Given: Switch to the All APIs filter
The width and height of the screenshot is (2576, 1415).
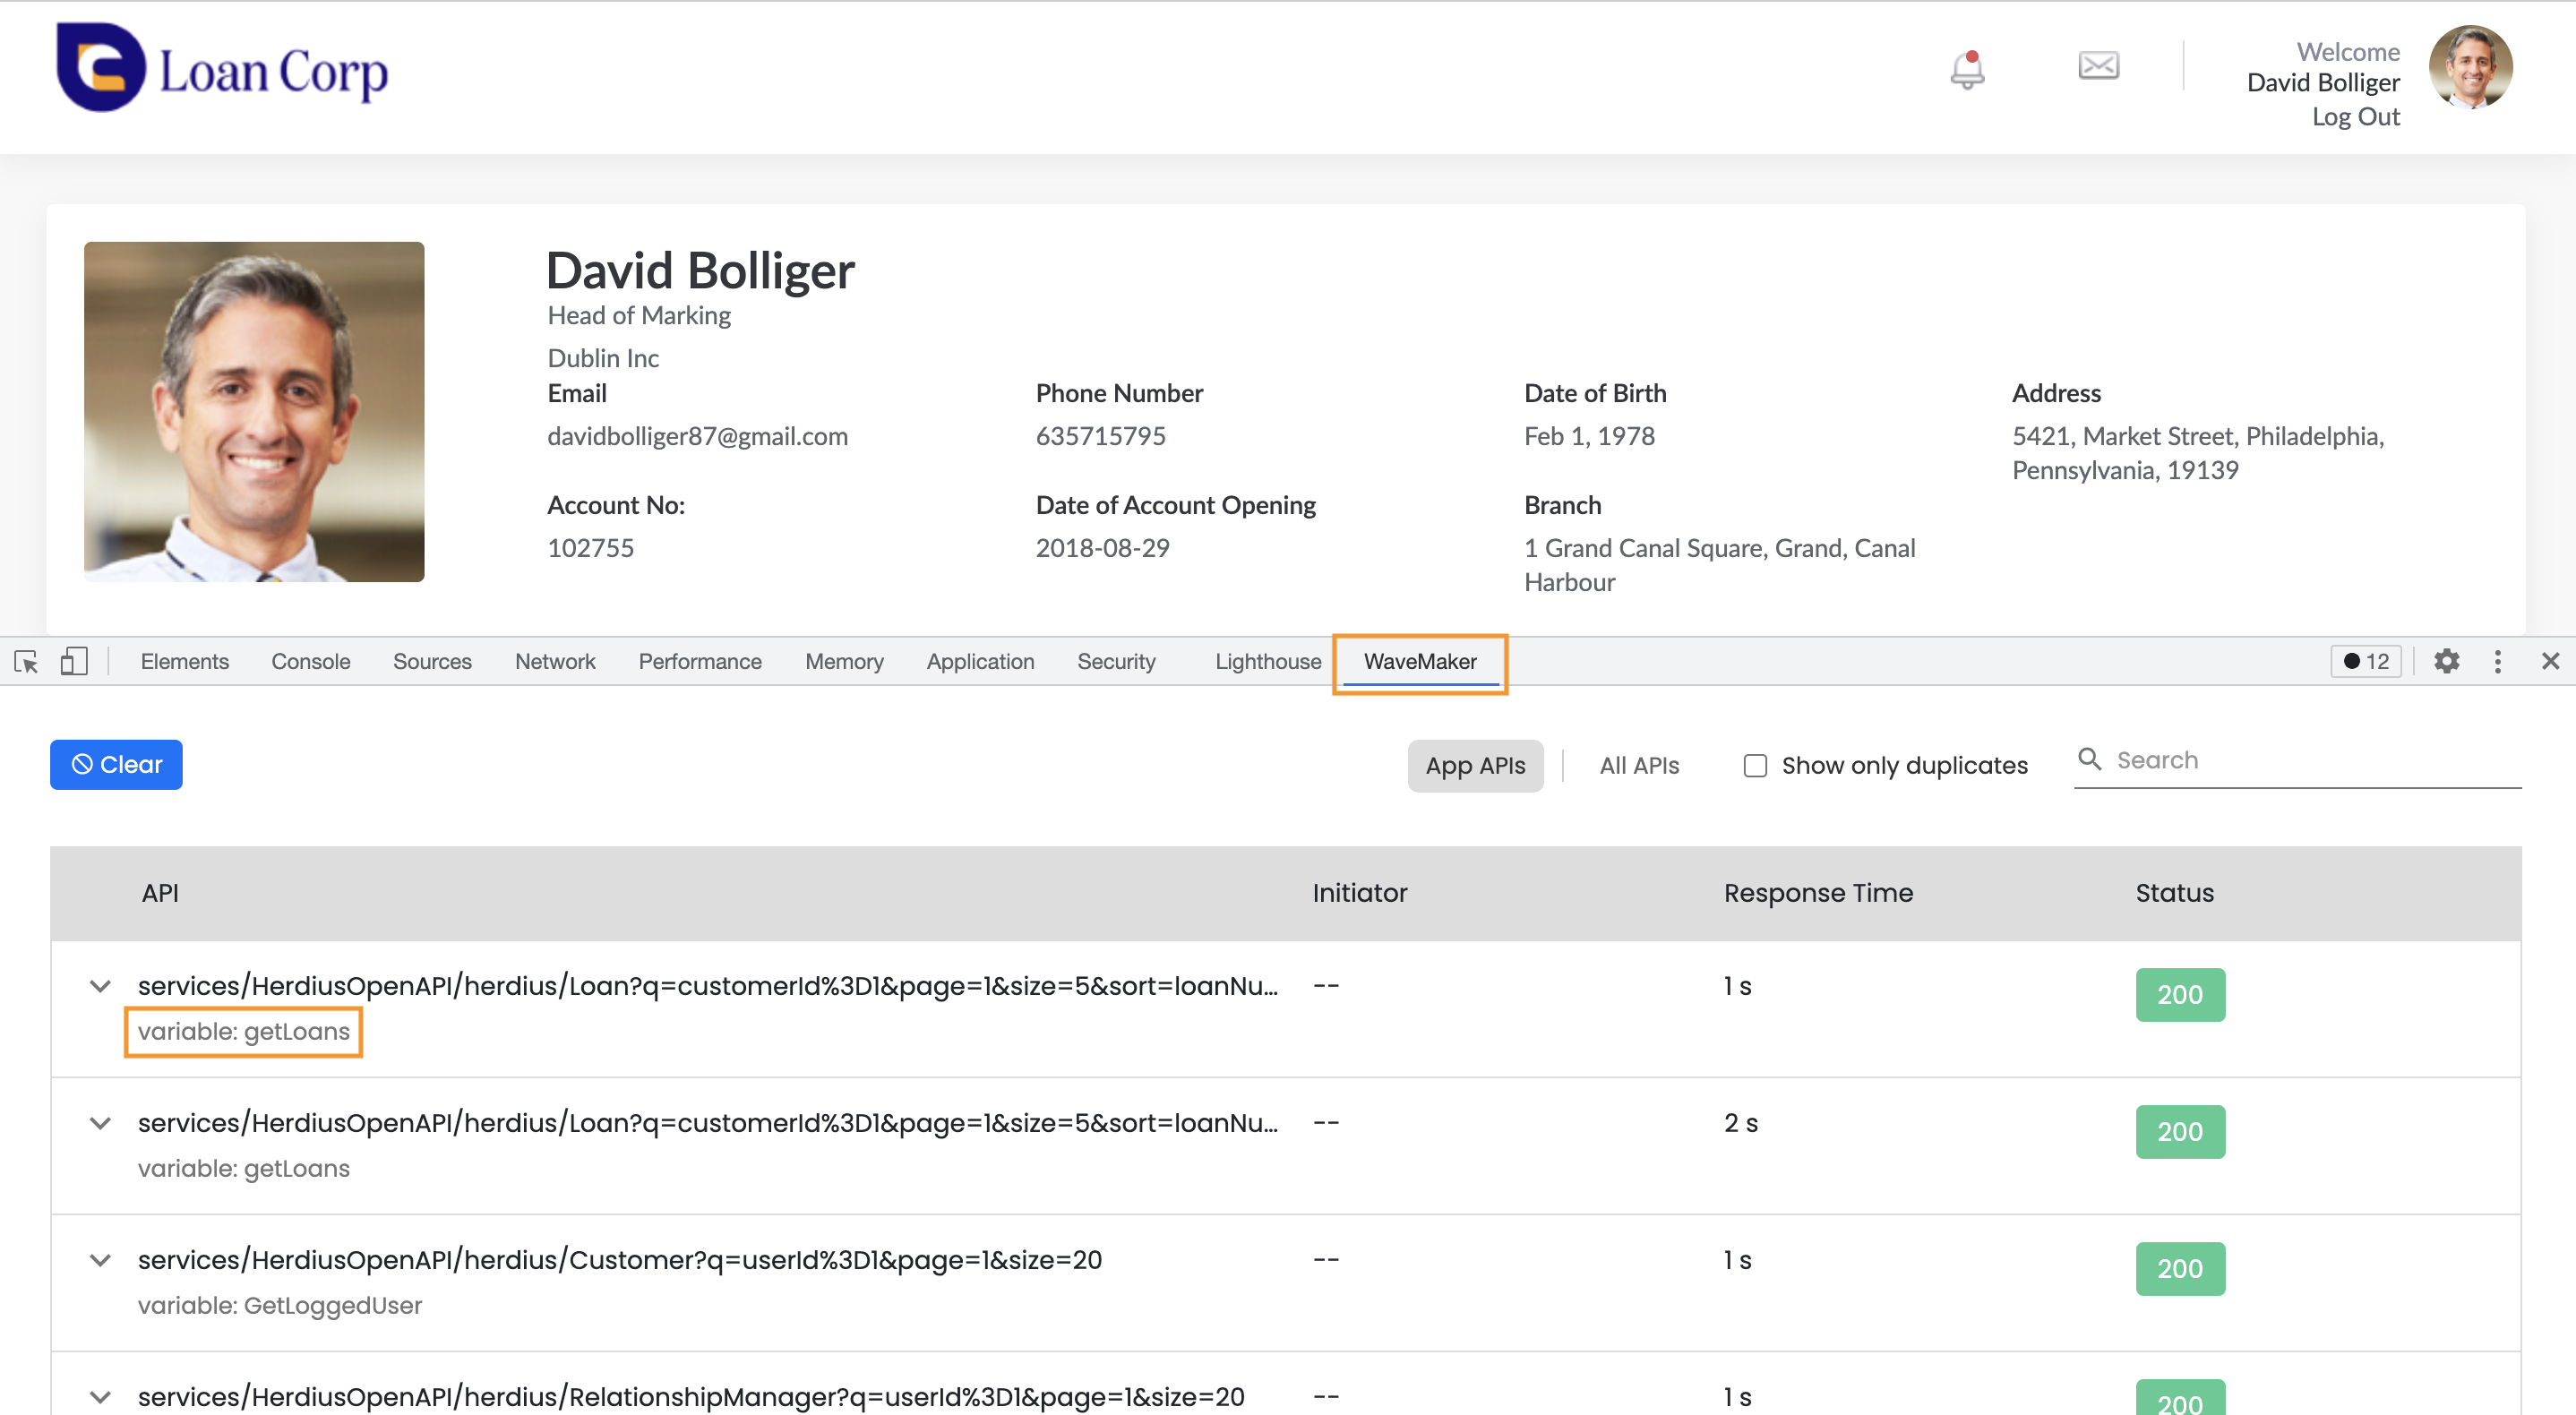Looking at the screenshot, I should coord(1638,765).
